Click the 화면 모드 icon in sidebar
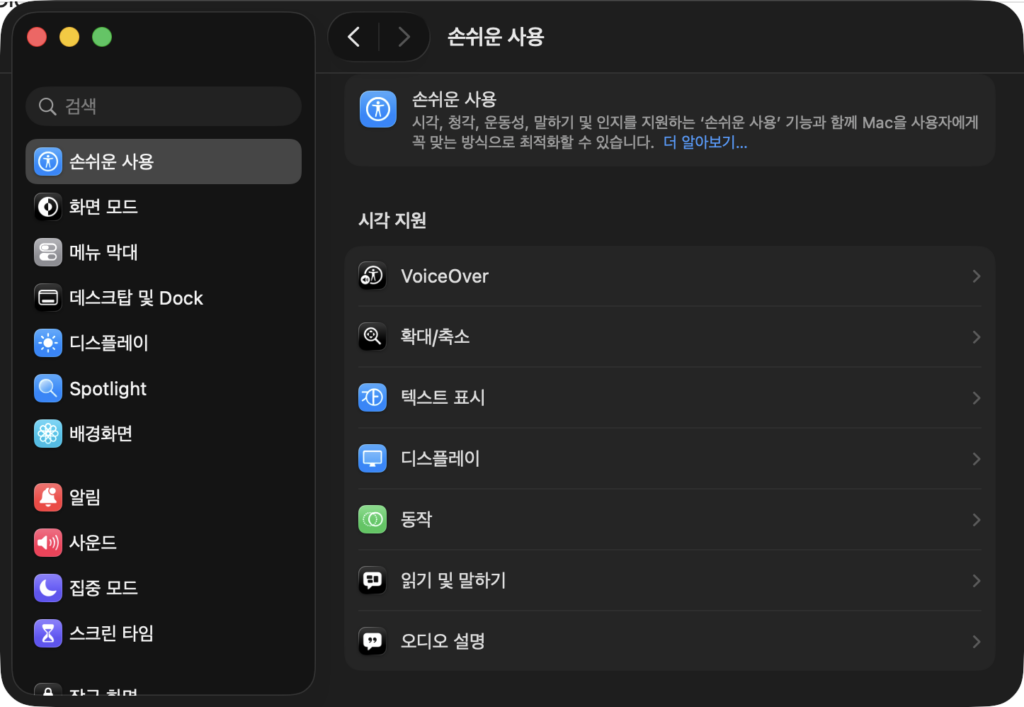The width and height of the screenshot is (1024, 707). 48,207
